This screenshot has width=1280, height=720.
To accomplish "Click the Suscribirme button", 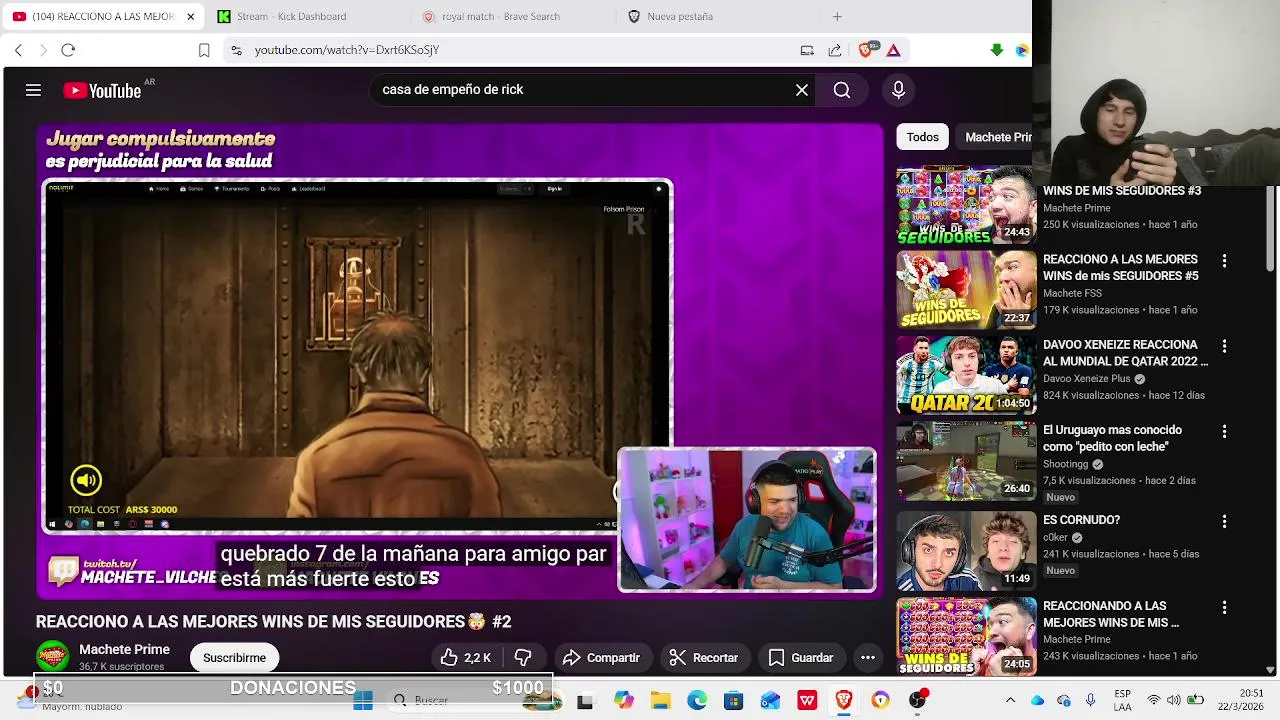I will 234,657.
